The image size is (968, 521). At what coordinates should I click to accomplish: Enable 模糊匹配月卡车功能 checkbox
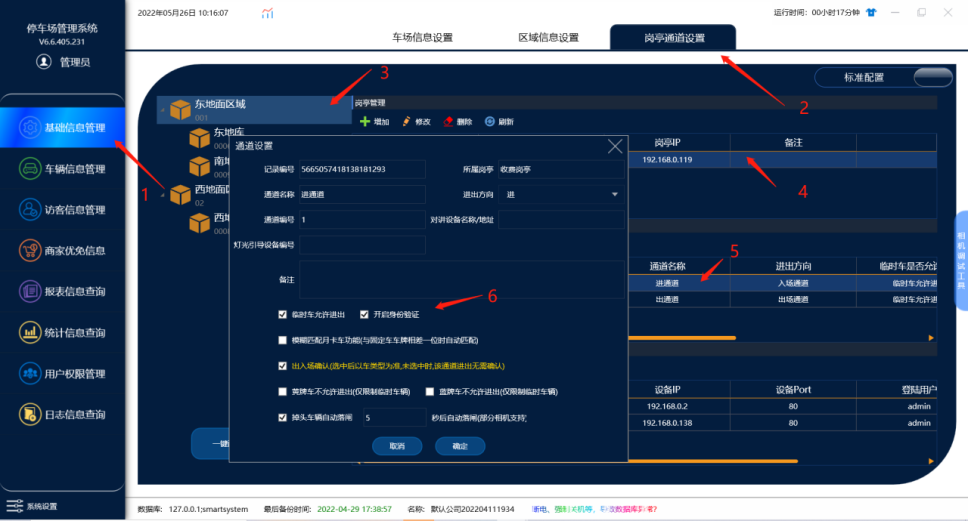(x=283, y=340)
